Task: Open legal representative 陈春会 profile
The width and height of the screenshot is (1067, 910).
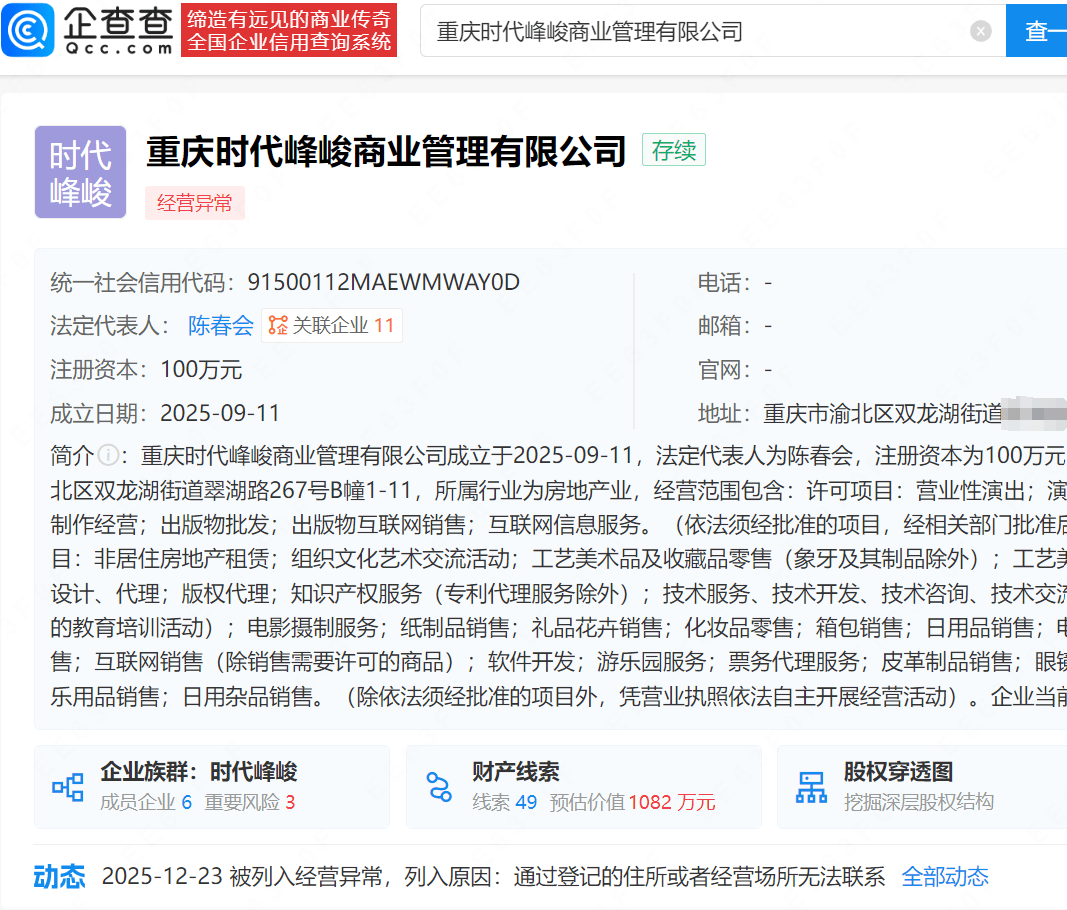Action: (220, 326)
